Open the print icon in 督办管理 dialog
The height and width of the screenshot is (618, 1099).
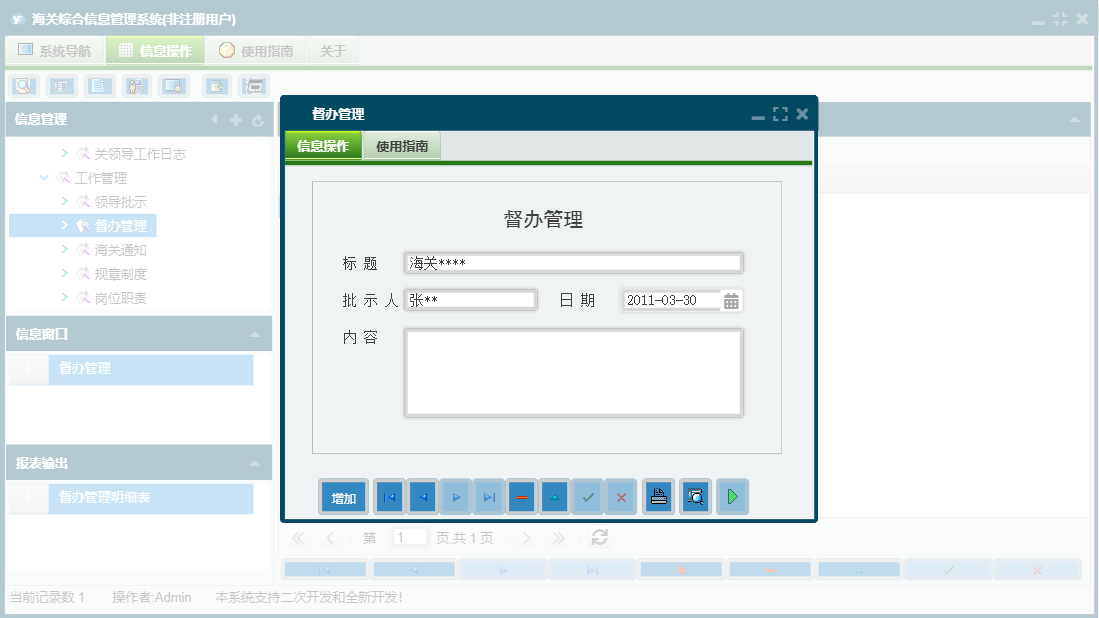tap(657, 496)
